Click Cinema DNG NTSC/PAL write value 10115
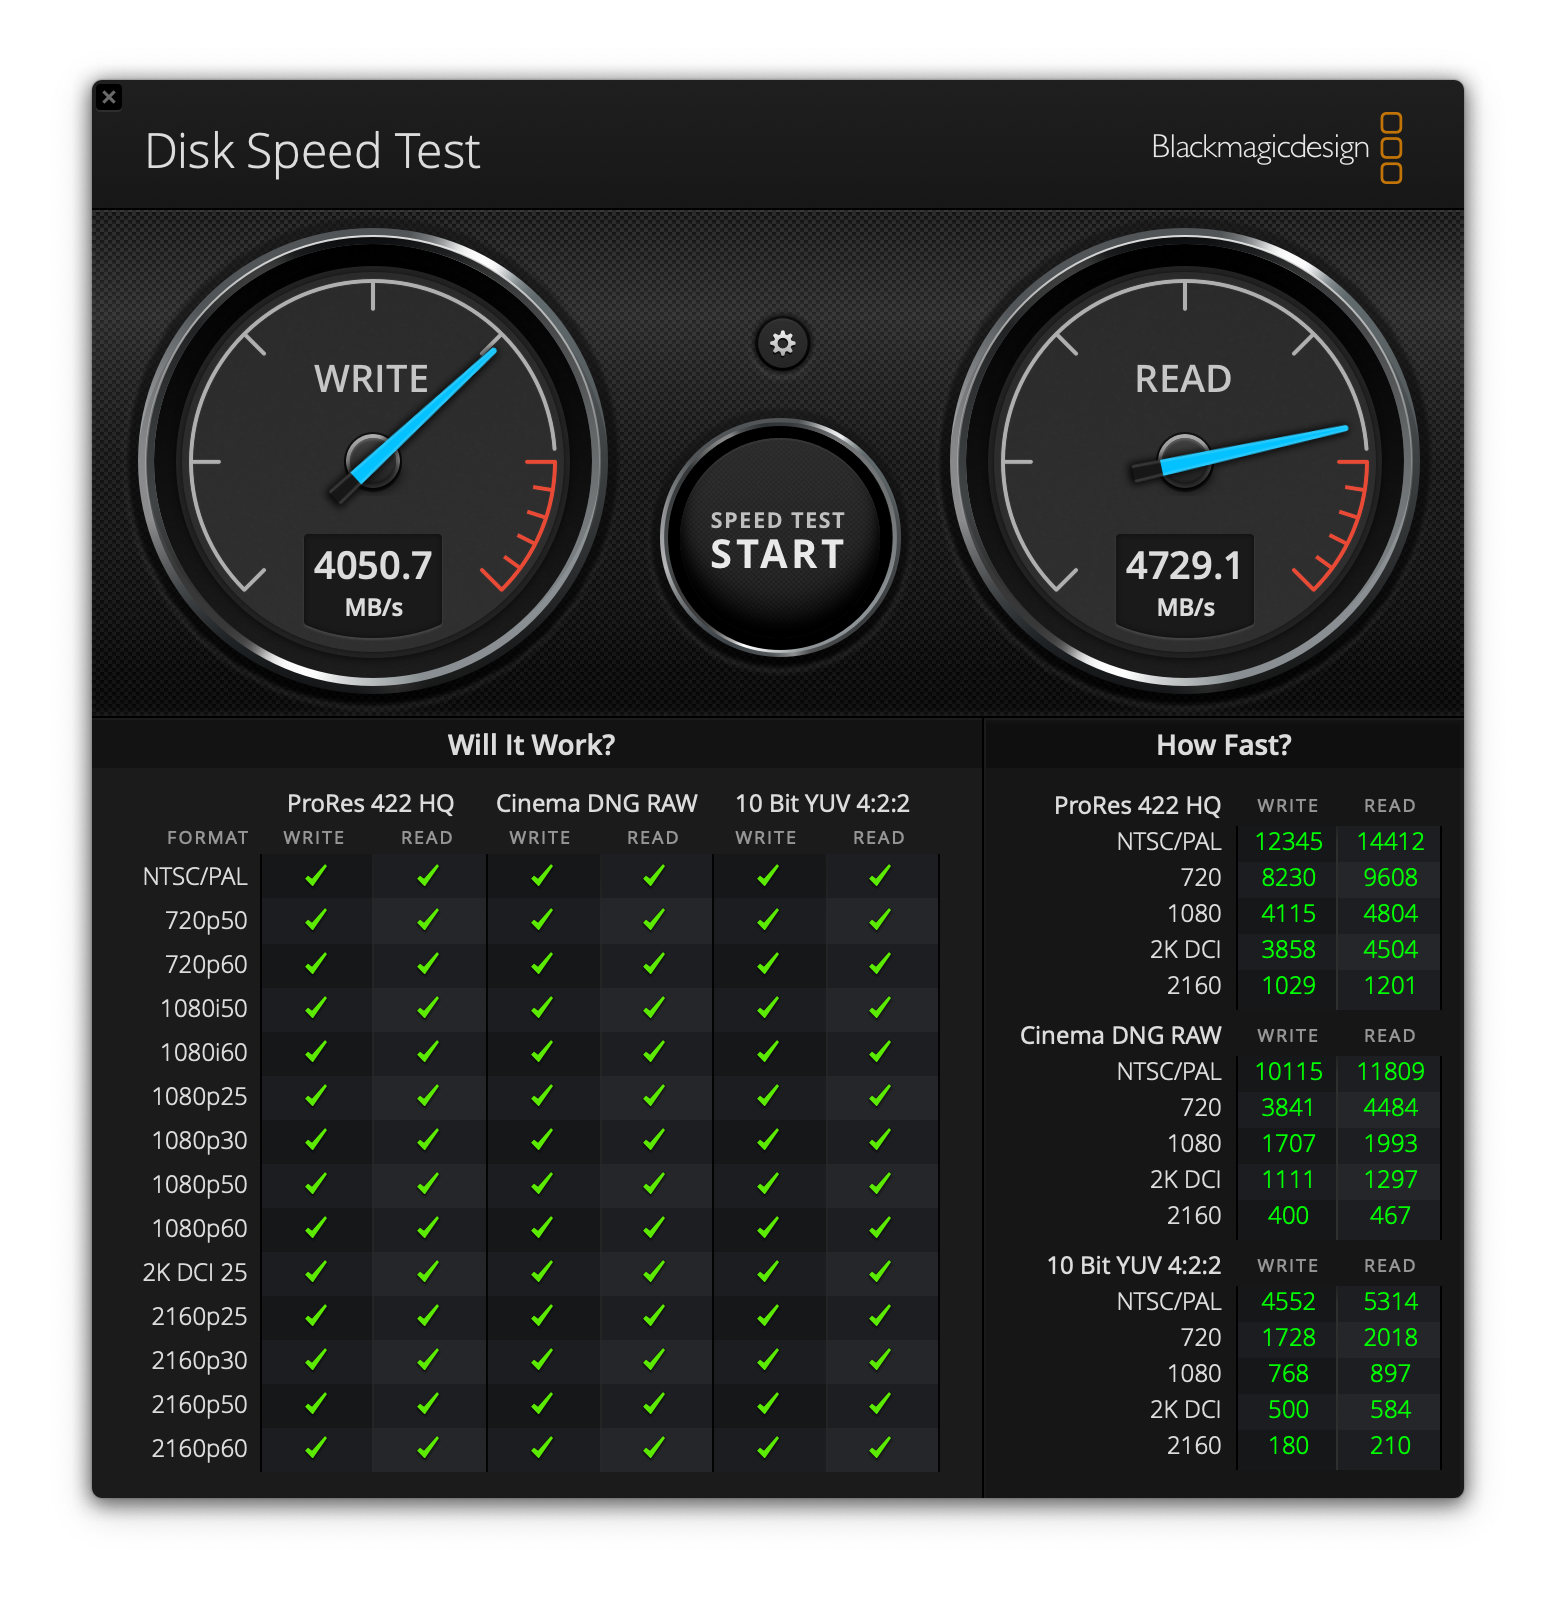 point(1288,1072)
